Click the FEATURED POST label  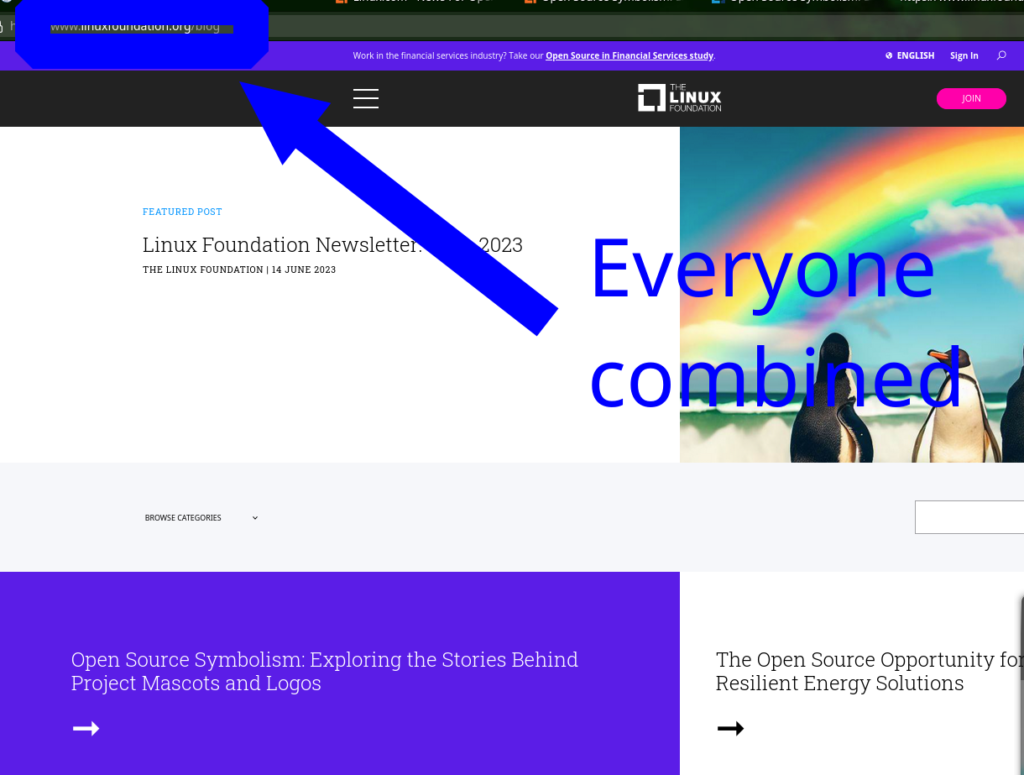pyautogui.click(x=182, y=212)
